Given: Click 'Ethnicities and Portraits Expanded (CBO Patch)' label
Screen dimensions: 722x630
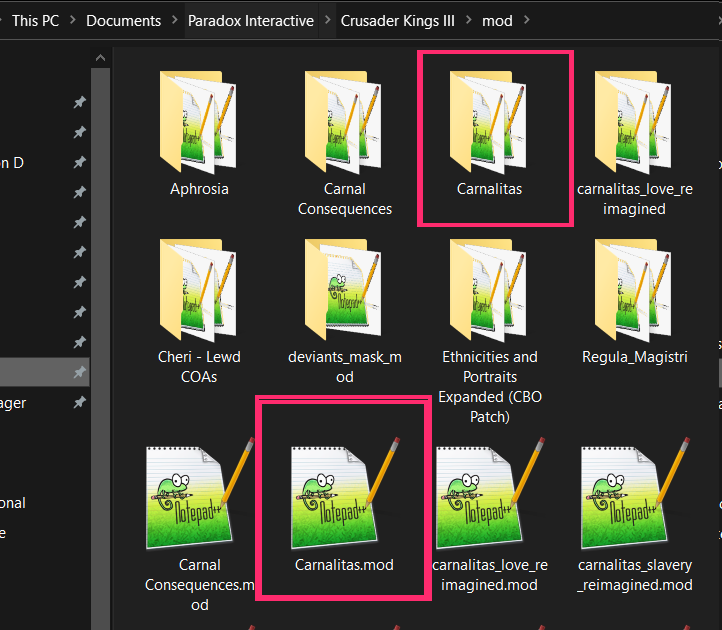Looking at the screenshot, I should pyautogui.click(x=489, y=387).
